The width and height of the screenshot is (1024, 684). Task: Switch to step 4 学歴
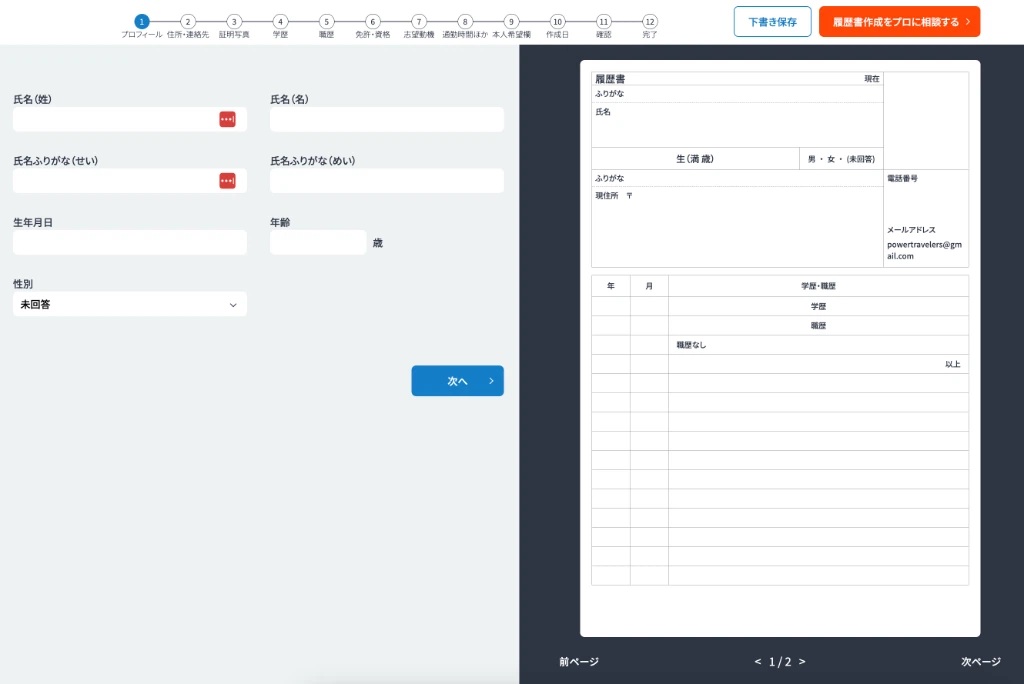click(x=280, y=21)
